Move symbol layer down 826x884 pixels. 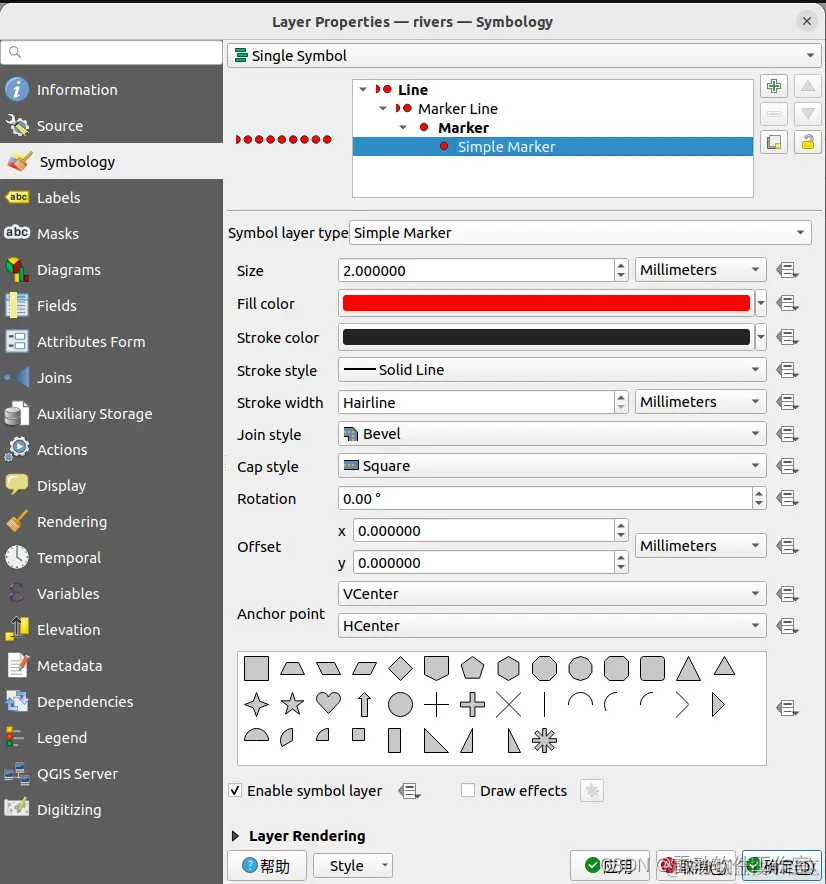[807, 114]
